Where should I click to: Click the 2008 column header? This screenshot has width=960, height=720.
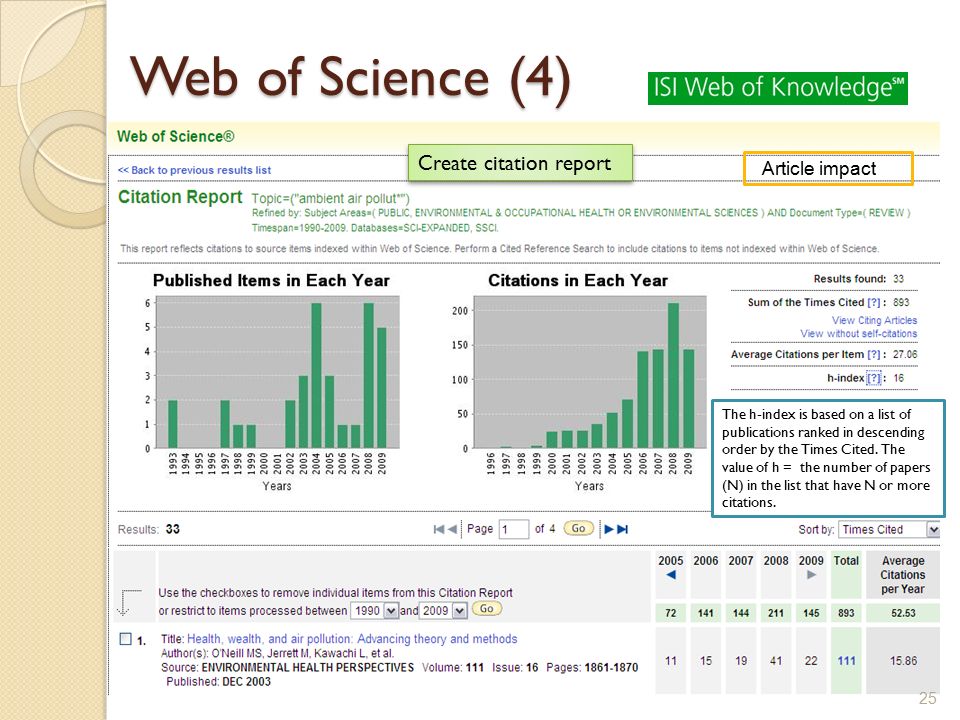[x=776, y=561]
